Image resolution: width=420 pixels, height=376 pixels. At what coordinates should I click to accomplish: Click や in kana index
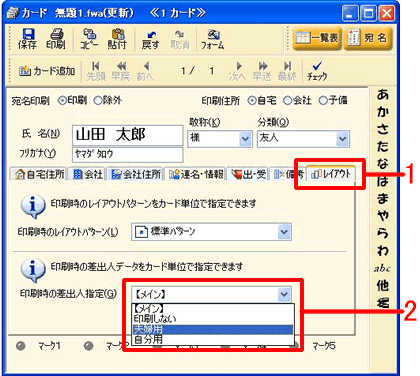click(x=383, y=216)
